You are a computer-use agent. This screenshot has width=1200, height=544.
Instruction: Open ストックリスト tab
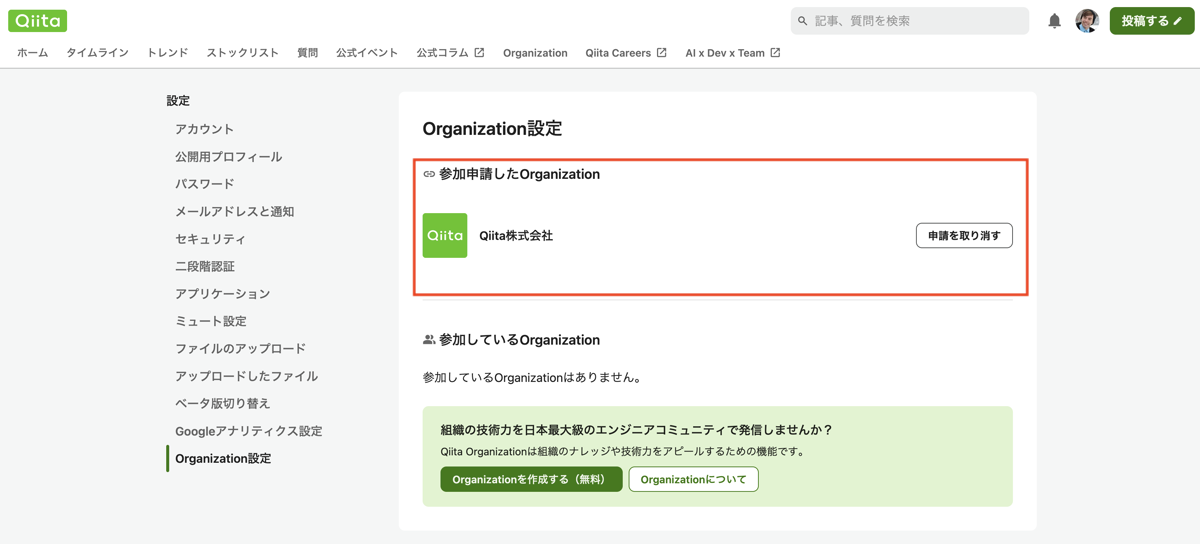[242, 53]
